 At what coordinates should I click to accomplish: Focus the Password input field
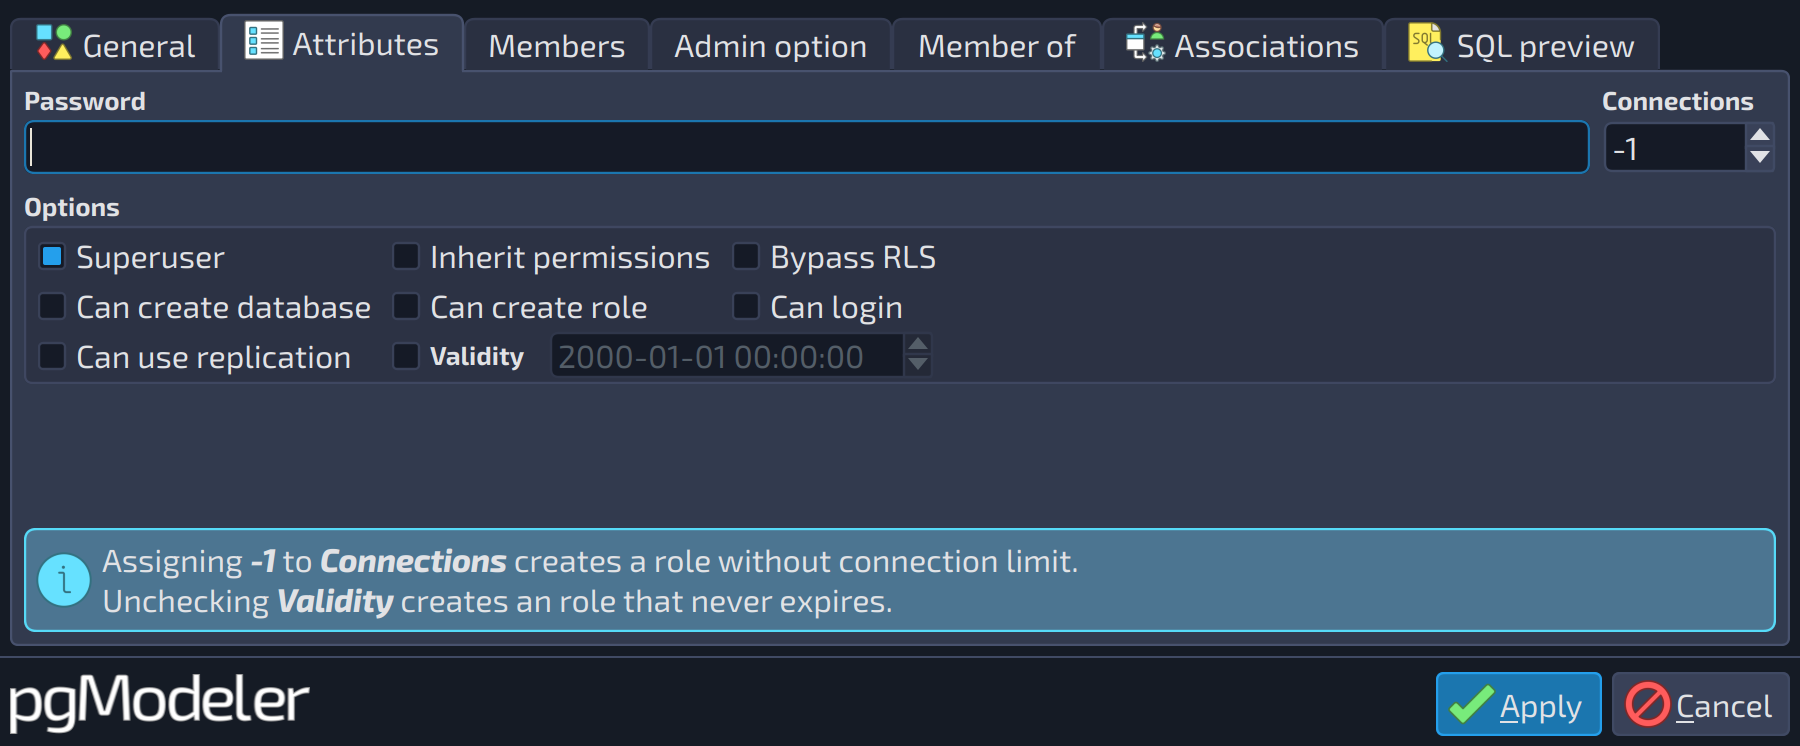coord(807,147)
